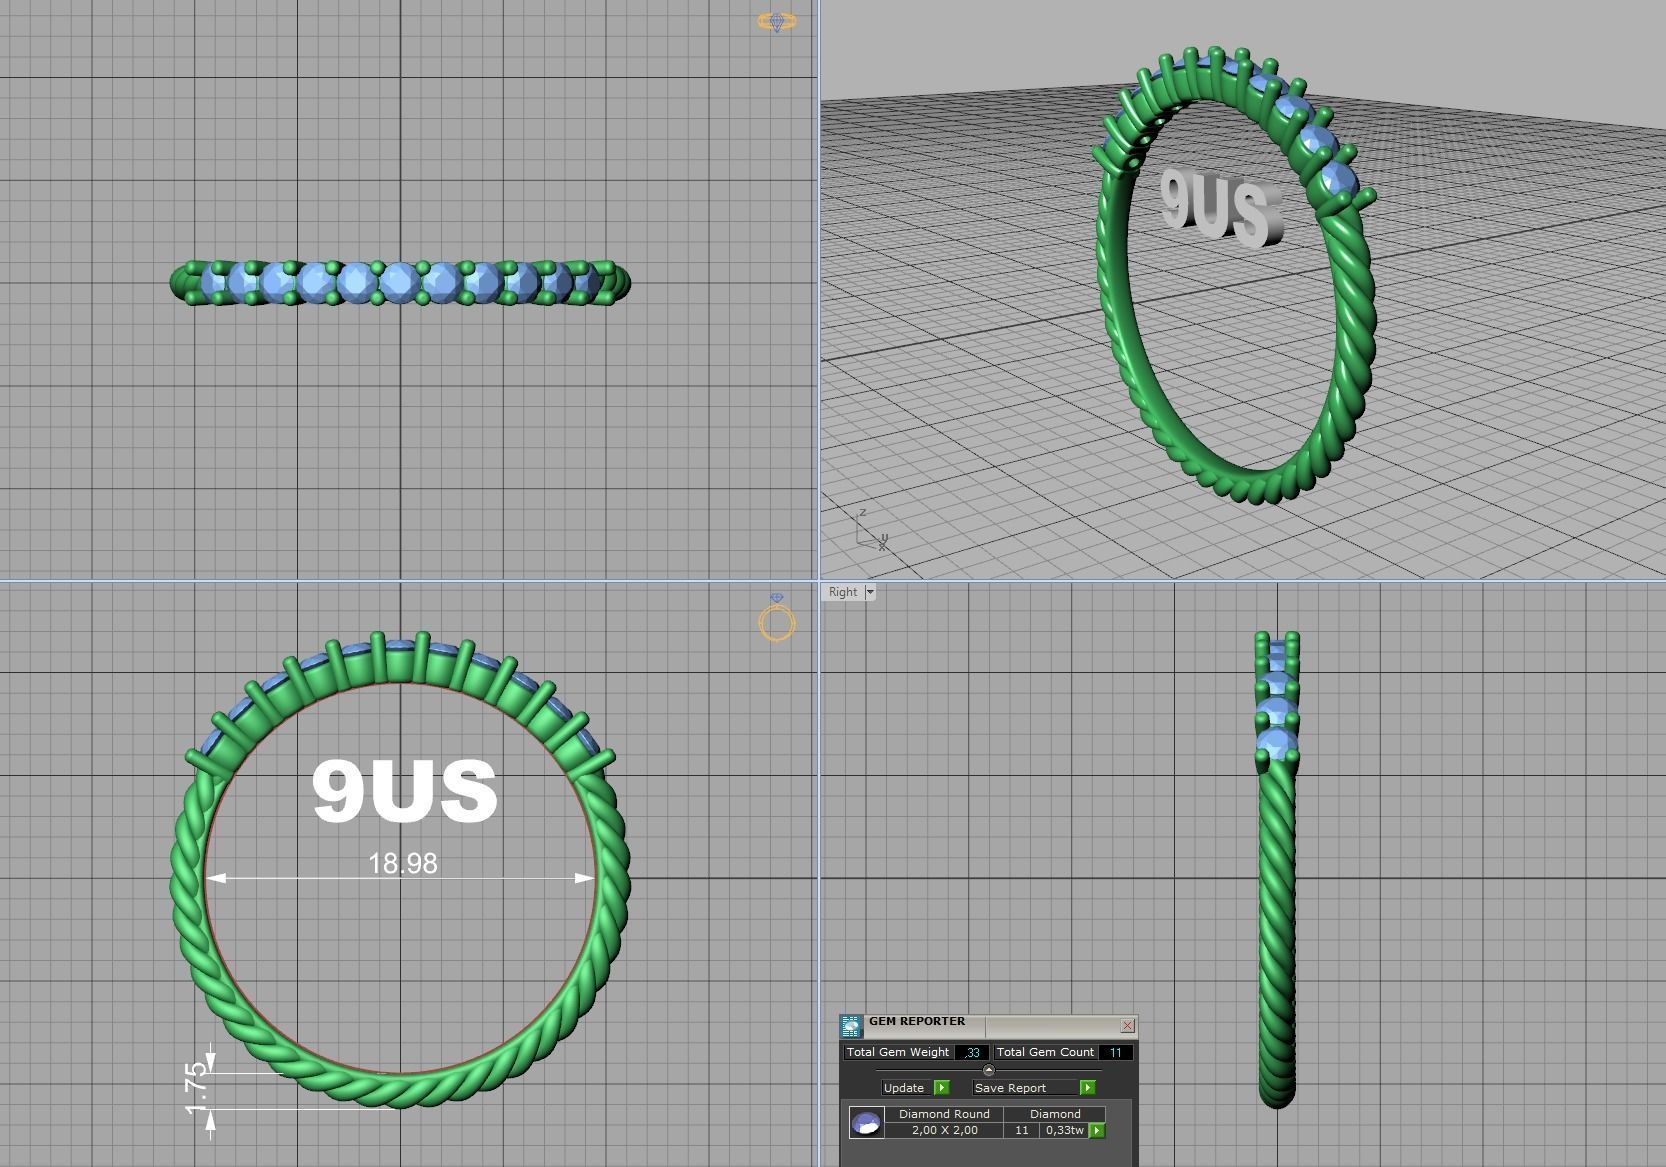Click the Total Gem Weight value field
This screenshot has height=1167, width=1666.
[x=972, y=1052]
